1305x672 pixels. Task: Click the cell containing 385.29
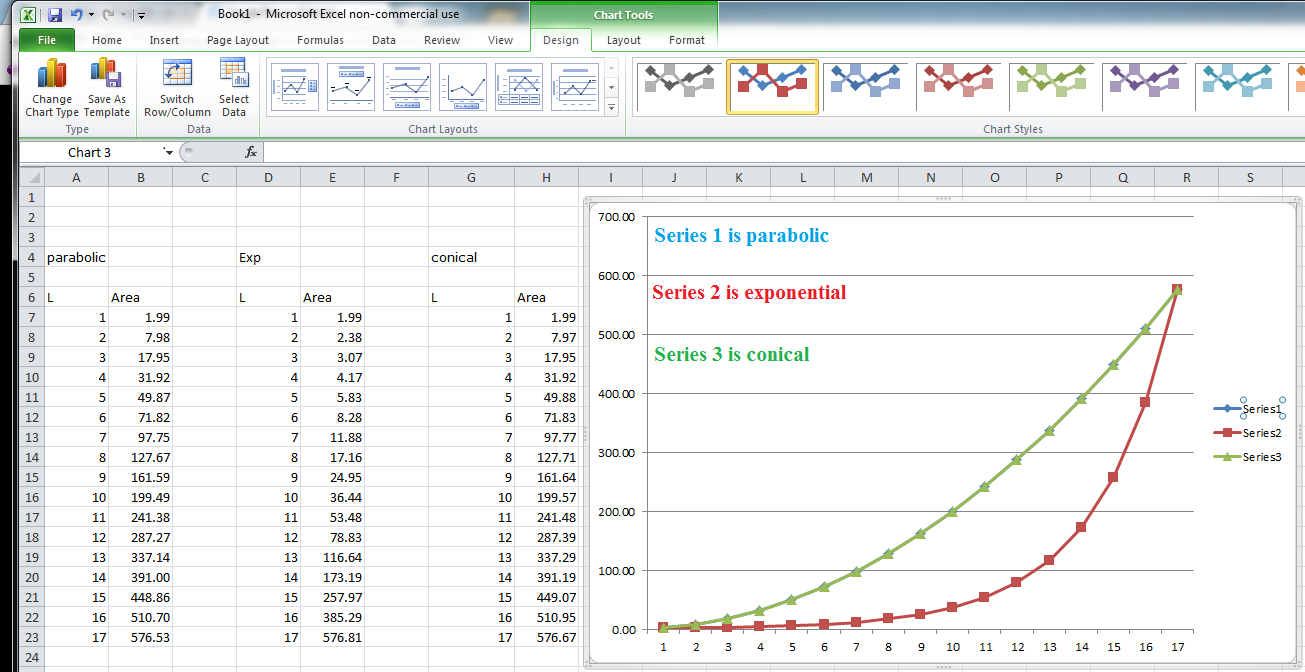(332, 617)
